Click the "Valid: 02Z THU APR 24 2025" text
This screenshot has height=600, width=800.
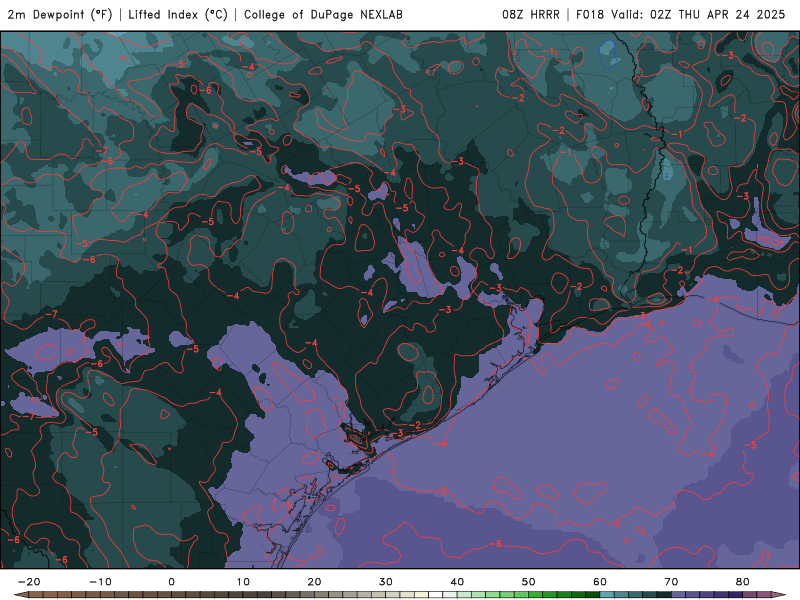tap(698, 15)
